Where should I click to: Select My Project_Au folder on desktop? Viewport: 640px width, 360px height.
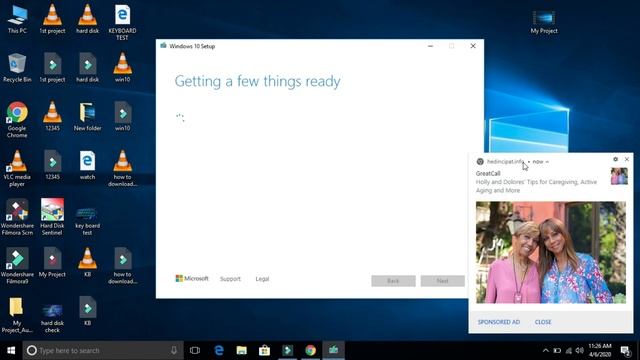coord(16,315)
